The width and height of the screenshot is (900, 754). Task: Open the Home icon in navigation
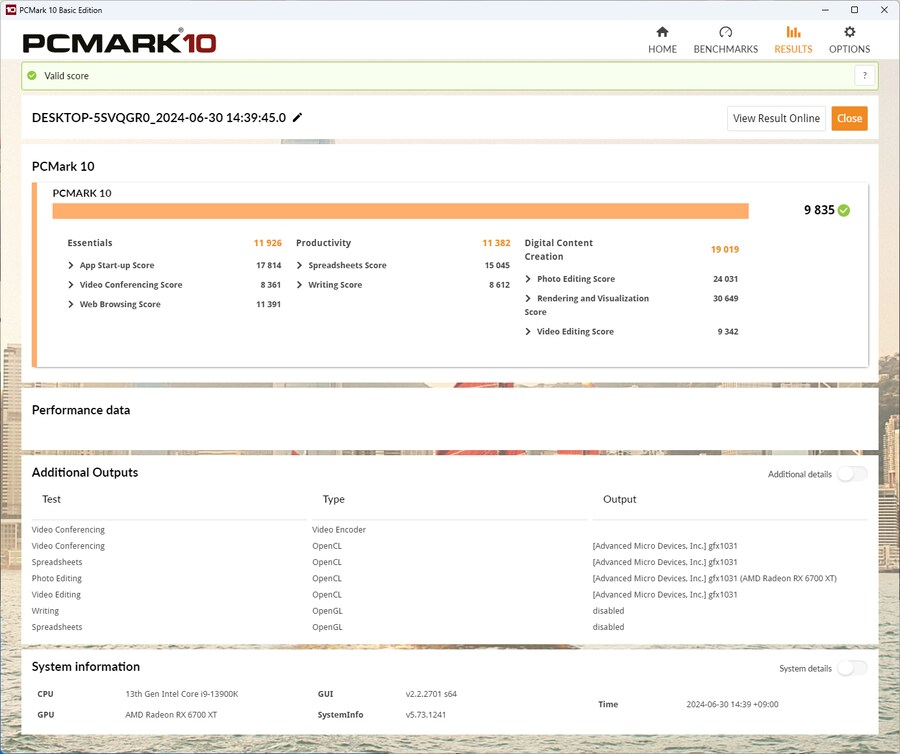662,33
